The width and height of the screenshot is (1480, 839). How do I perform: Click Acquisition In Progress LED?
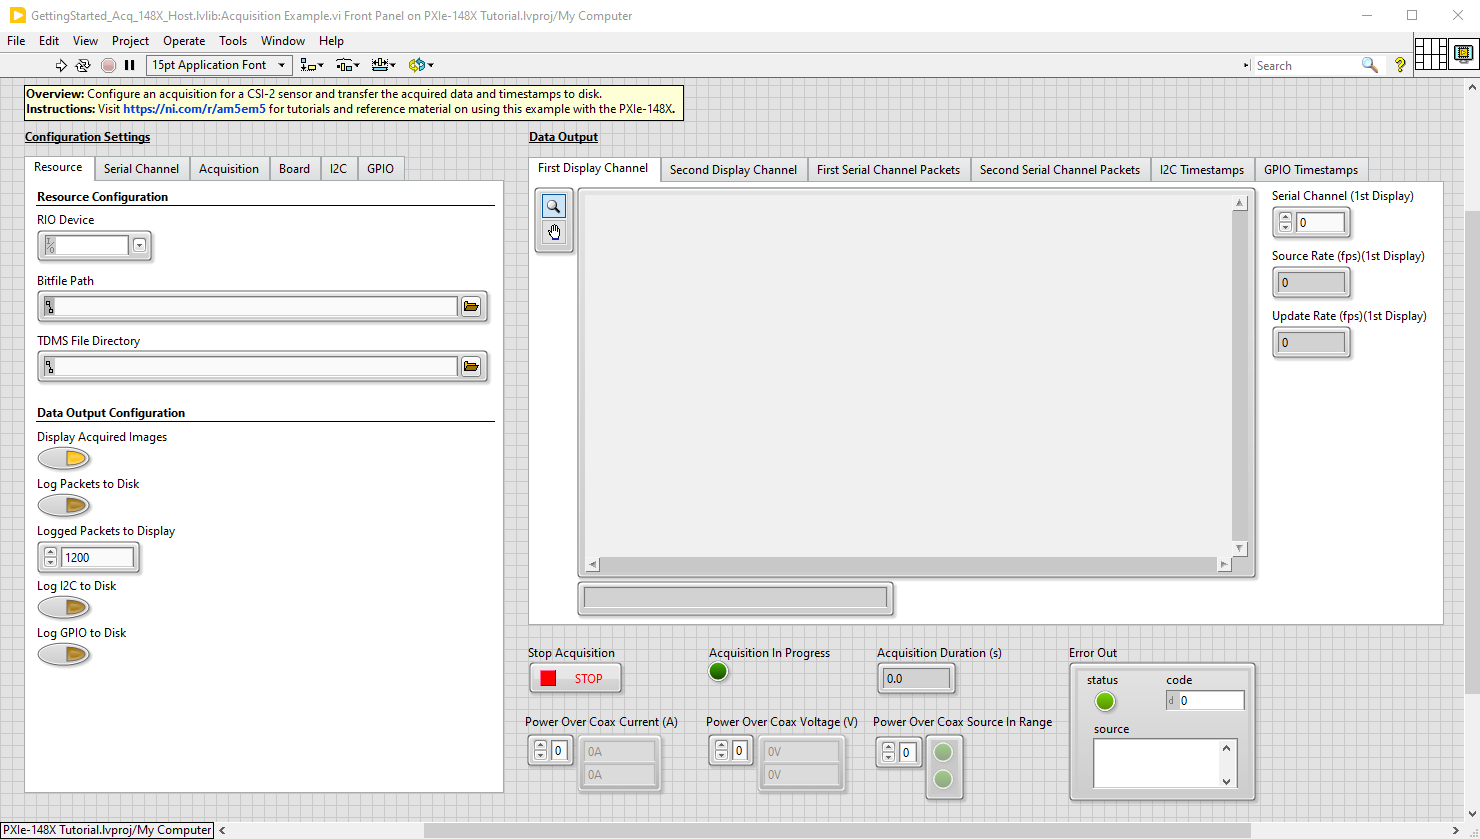pyautogui.click(x=718, y=672)
